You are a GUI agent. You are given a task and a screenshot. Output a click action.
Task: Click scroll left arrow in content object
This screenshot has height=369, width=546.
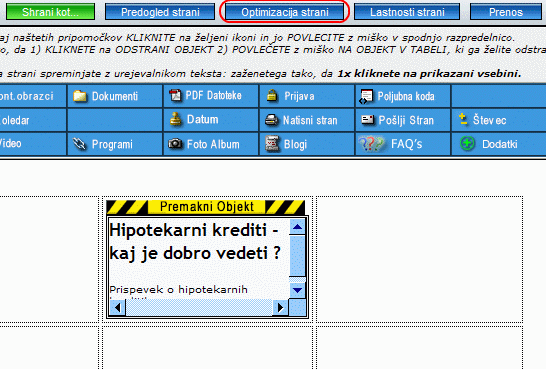(x=118, y=307)
